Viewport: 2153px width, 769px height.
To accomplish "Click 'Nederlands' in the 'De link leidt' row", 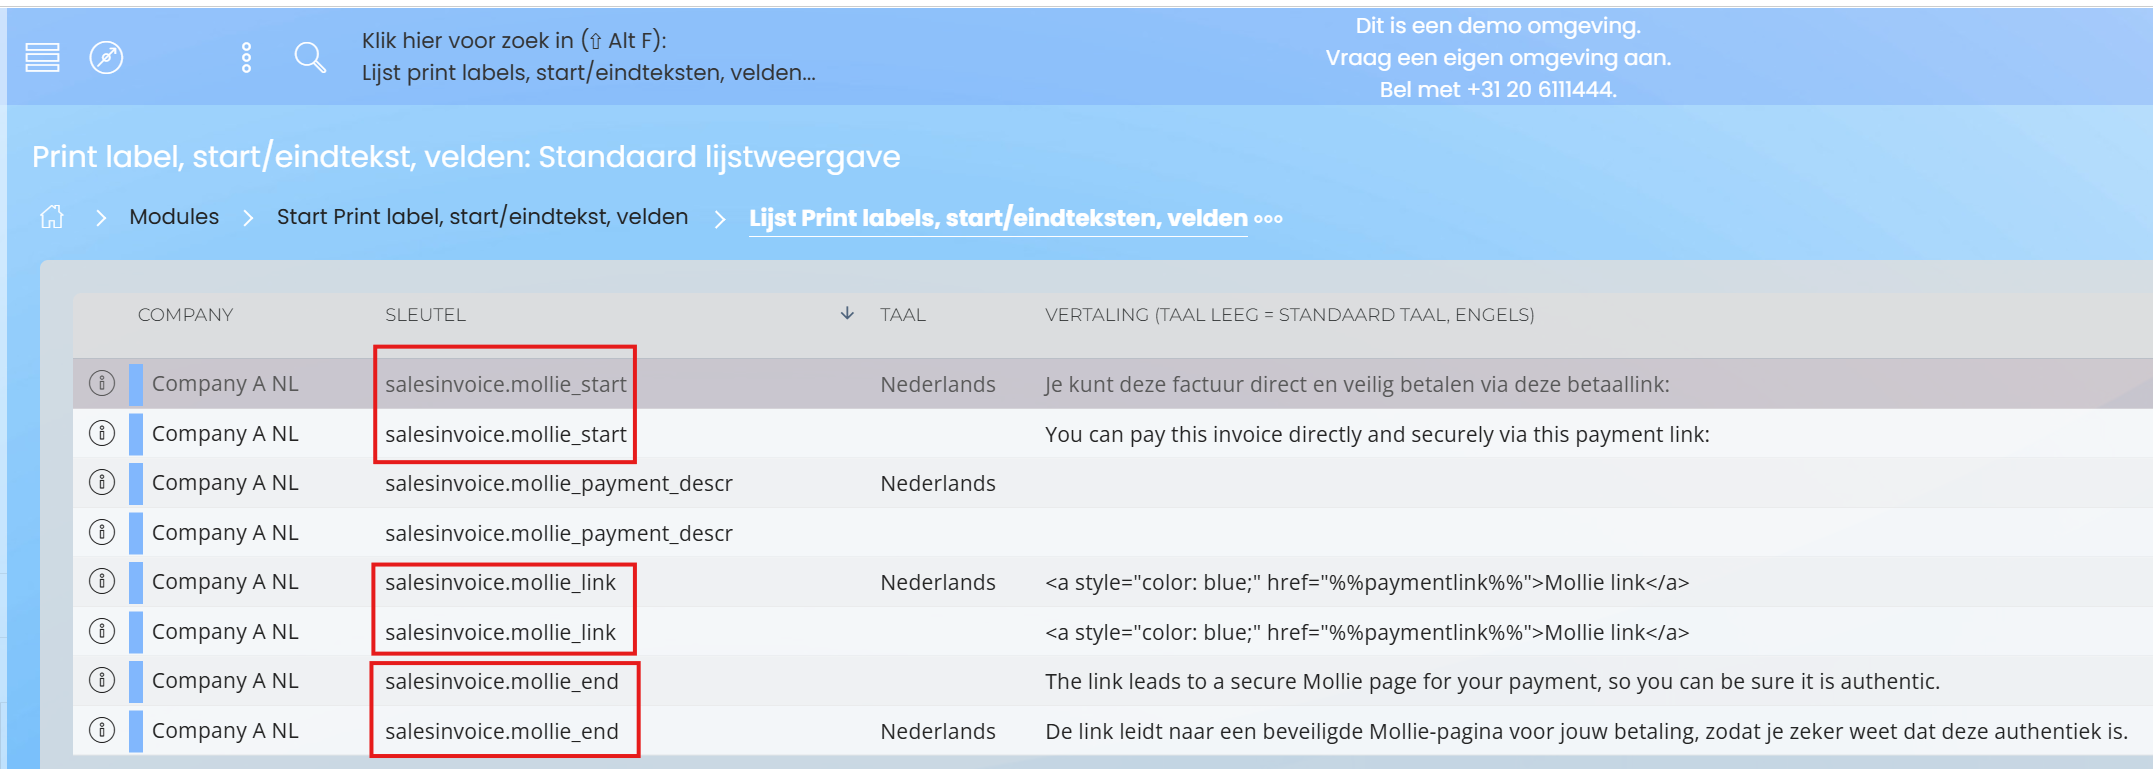I will [938, 731].
